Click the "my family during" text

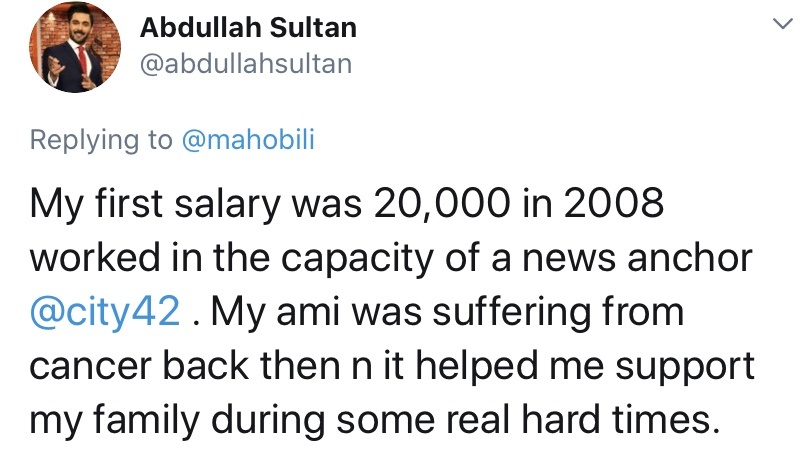pyautogui.click(x=177, y=421)
